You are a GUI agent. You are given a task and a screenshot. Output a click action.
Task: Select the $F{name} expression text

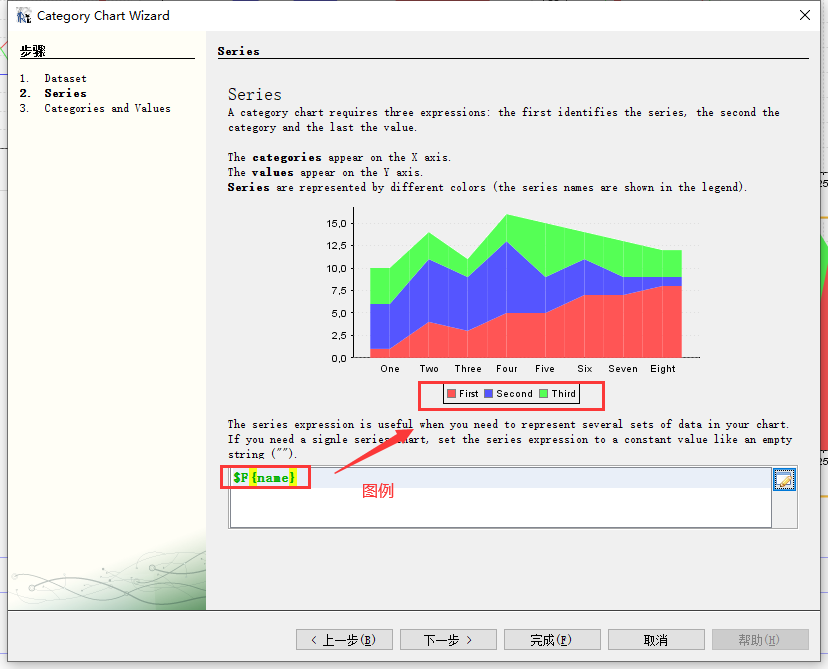(x=265, y=478)
